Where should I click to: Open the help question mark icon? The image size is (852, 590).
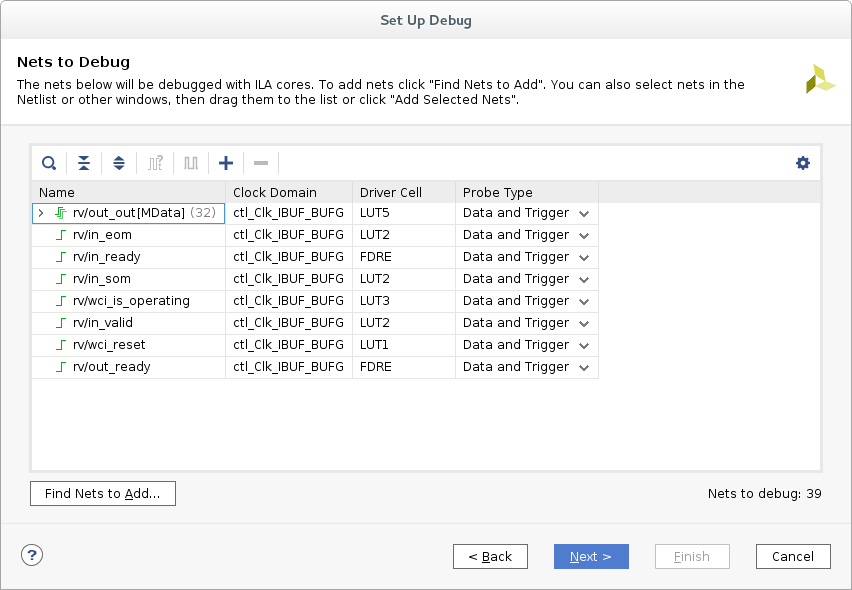[32, 555]
